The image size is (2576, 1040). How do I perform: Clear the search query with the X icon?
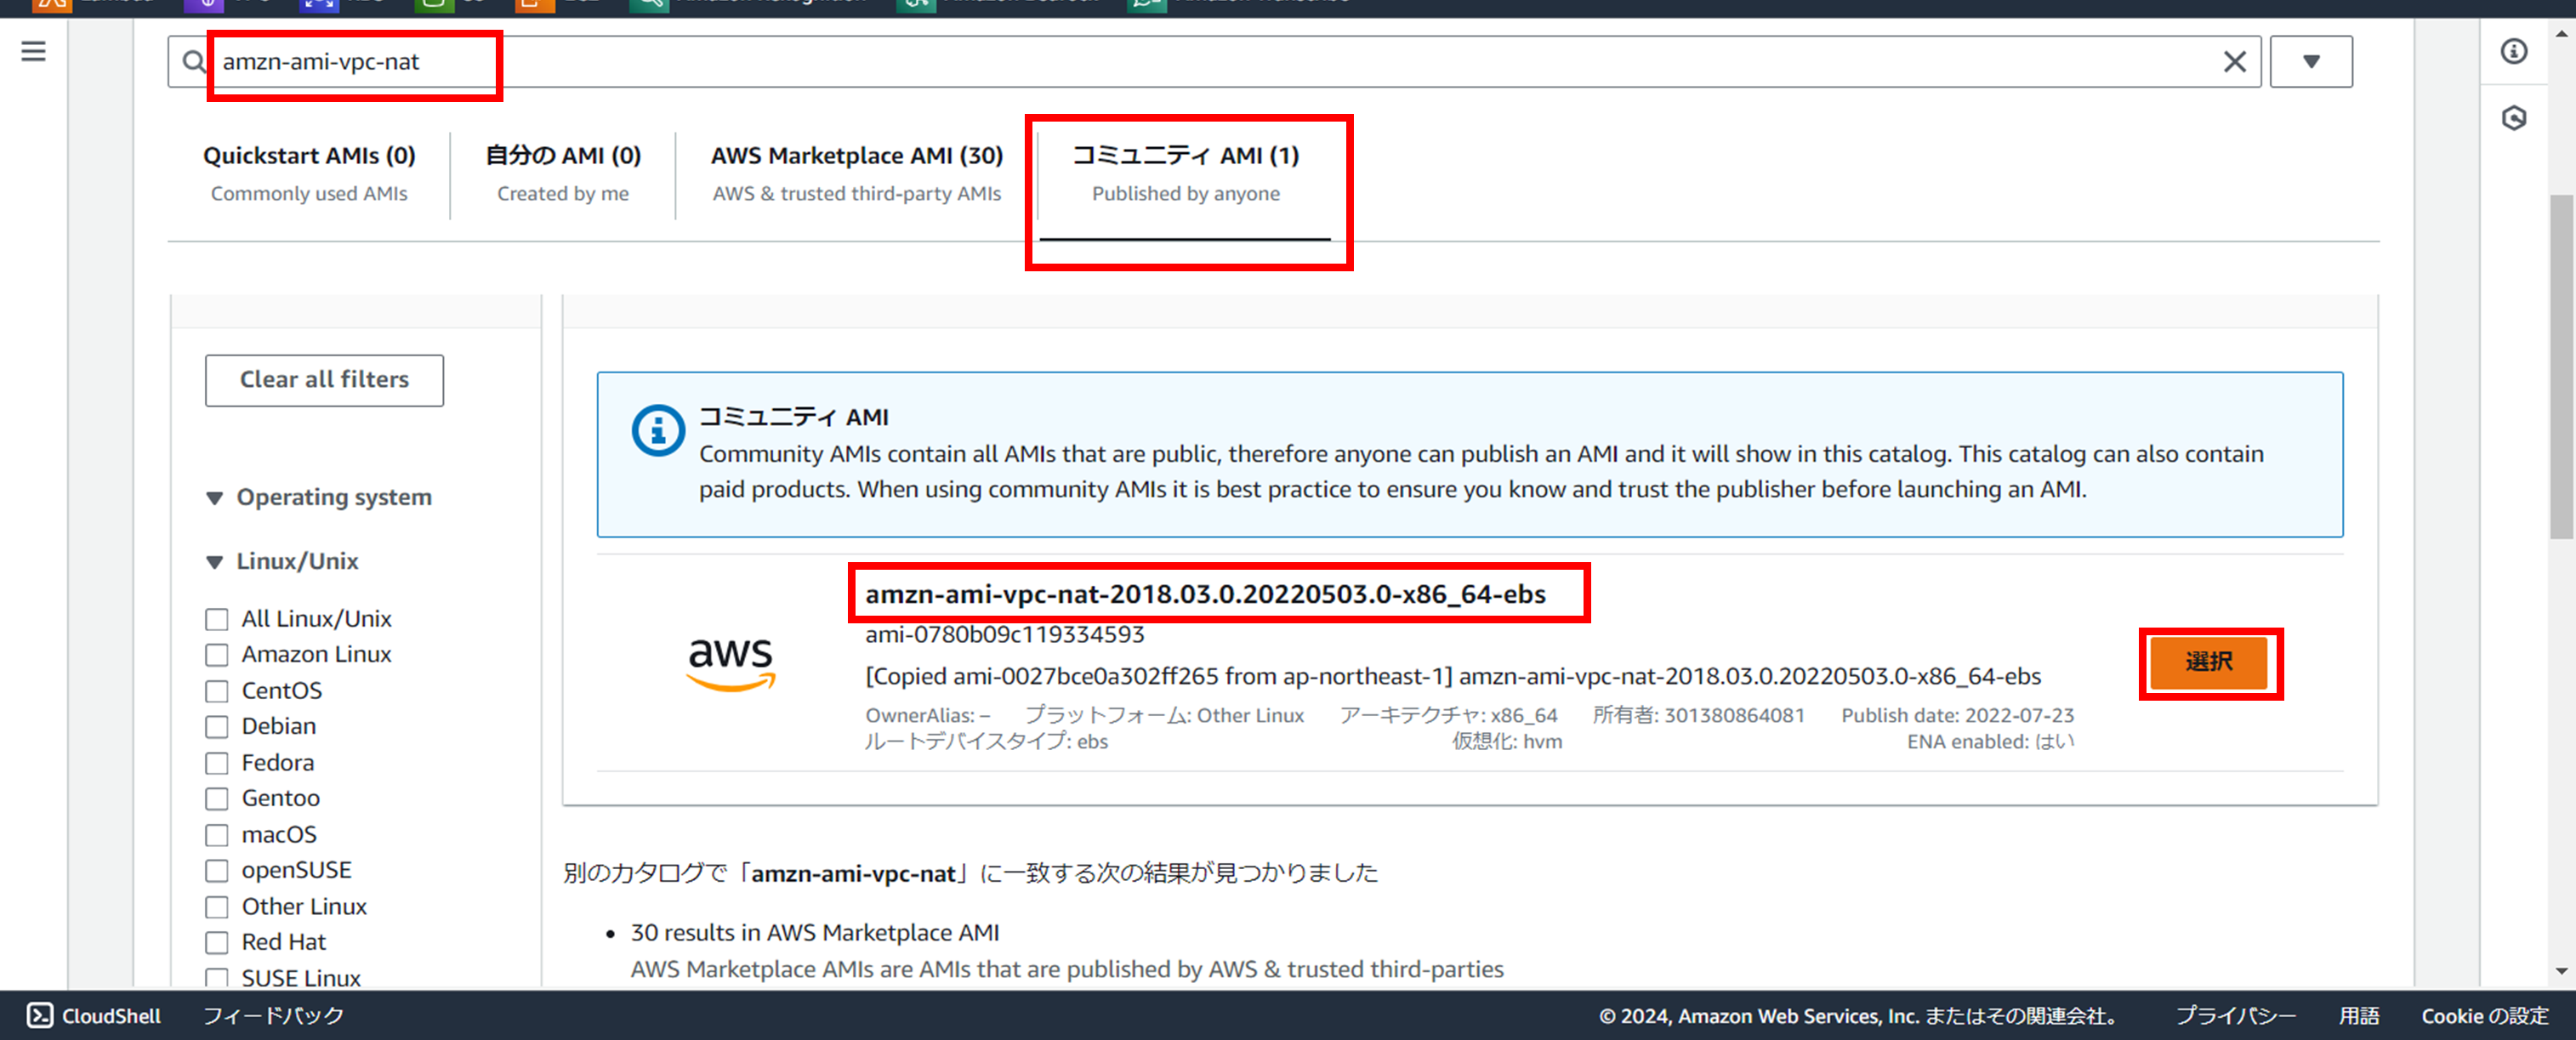(2235, 61)
